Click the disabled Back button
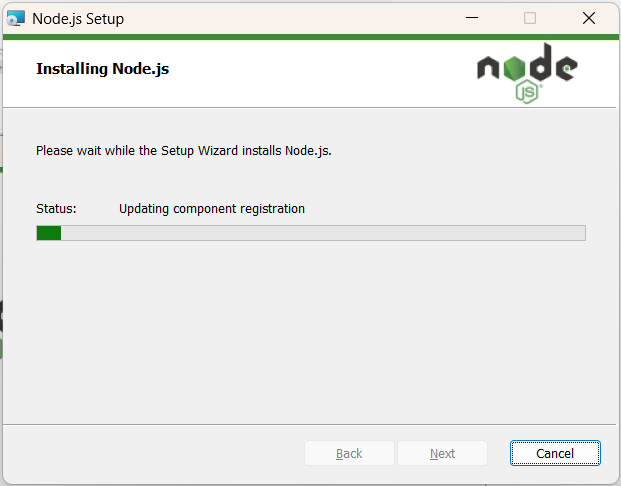Viewport: 621px width, 486px height. coord(349,453)
